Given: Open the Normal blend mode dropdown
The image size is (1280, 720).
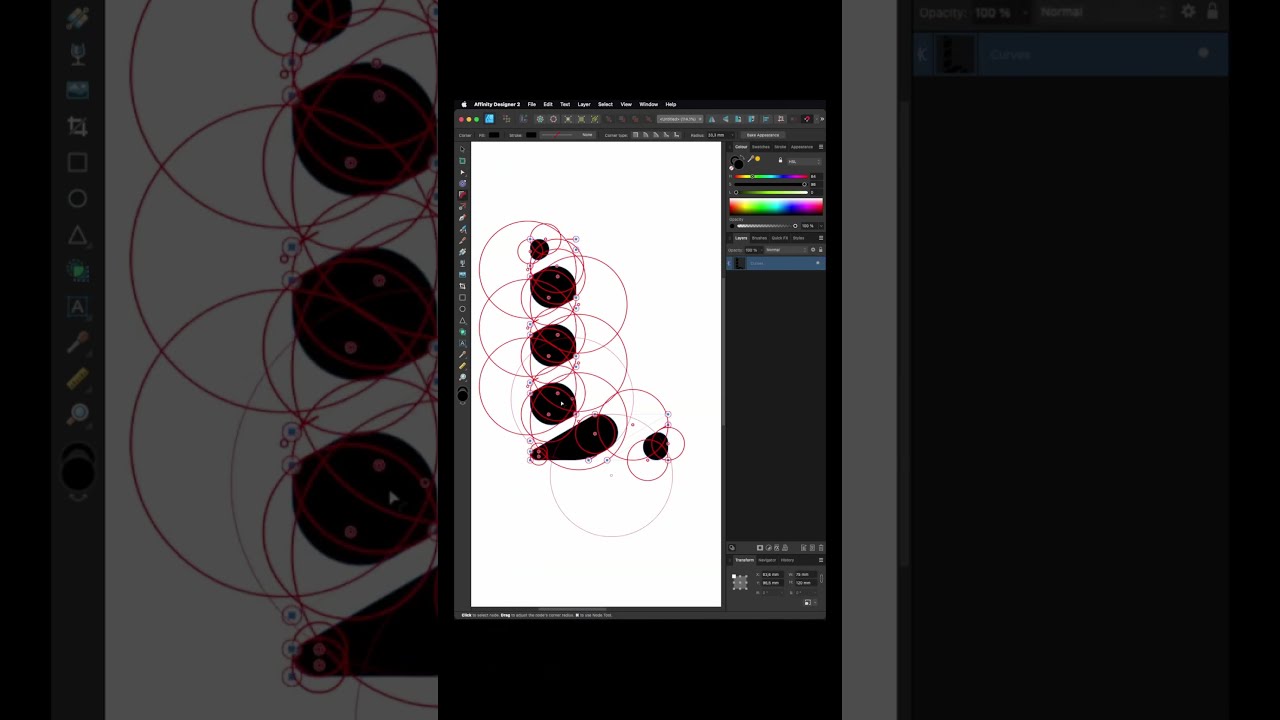Looking at the screenshot, I should click(786, 249).
